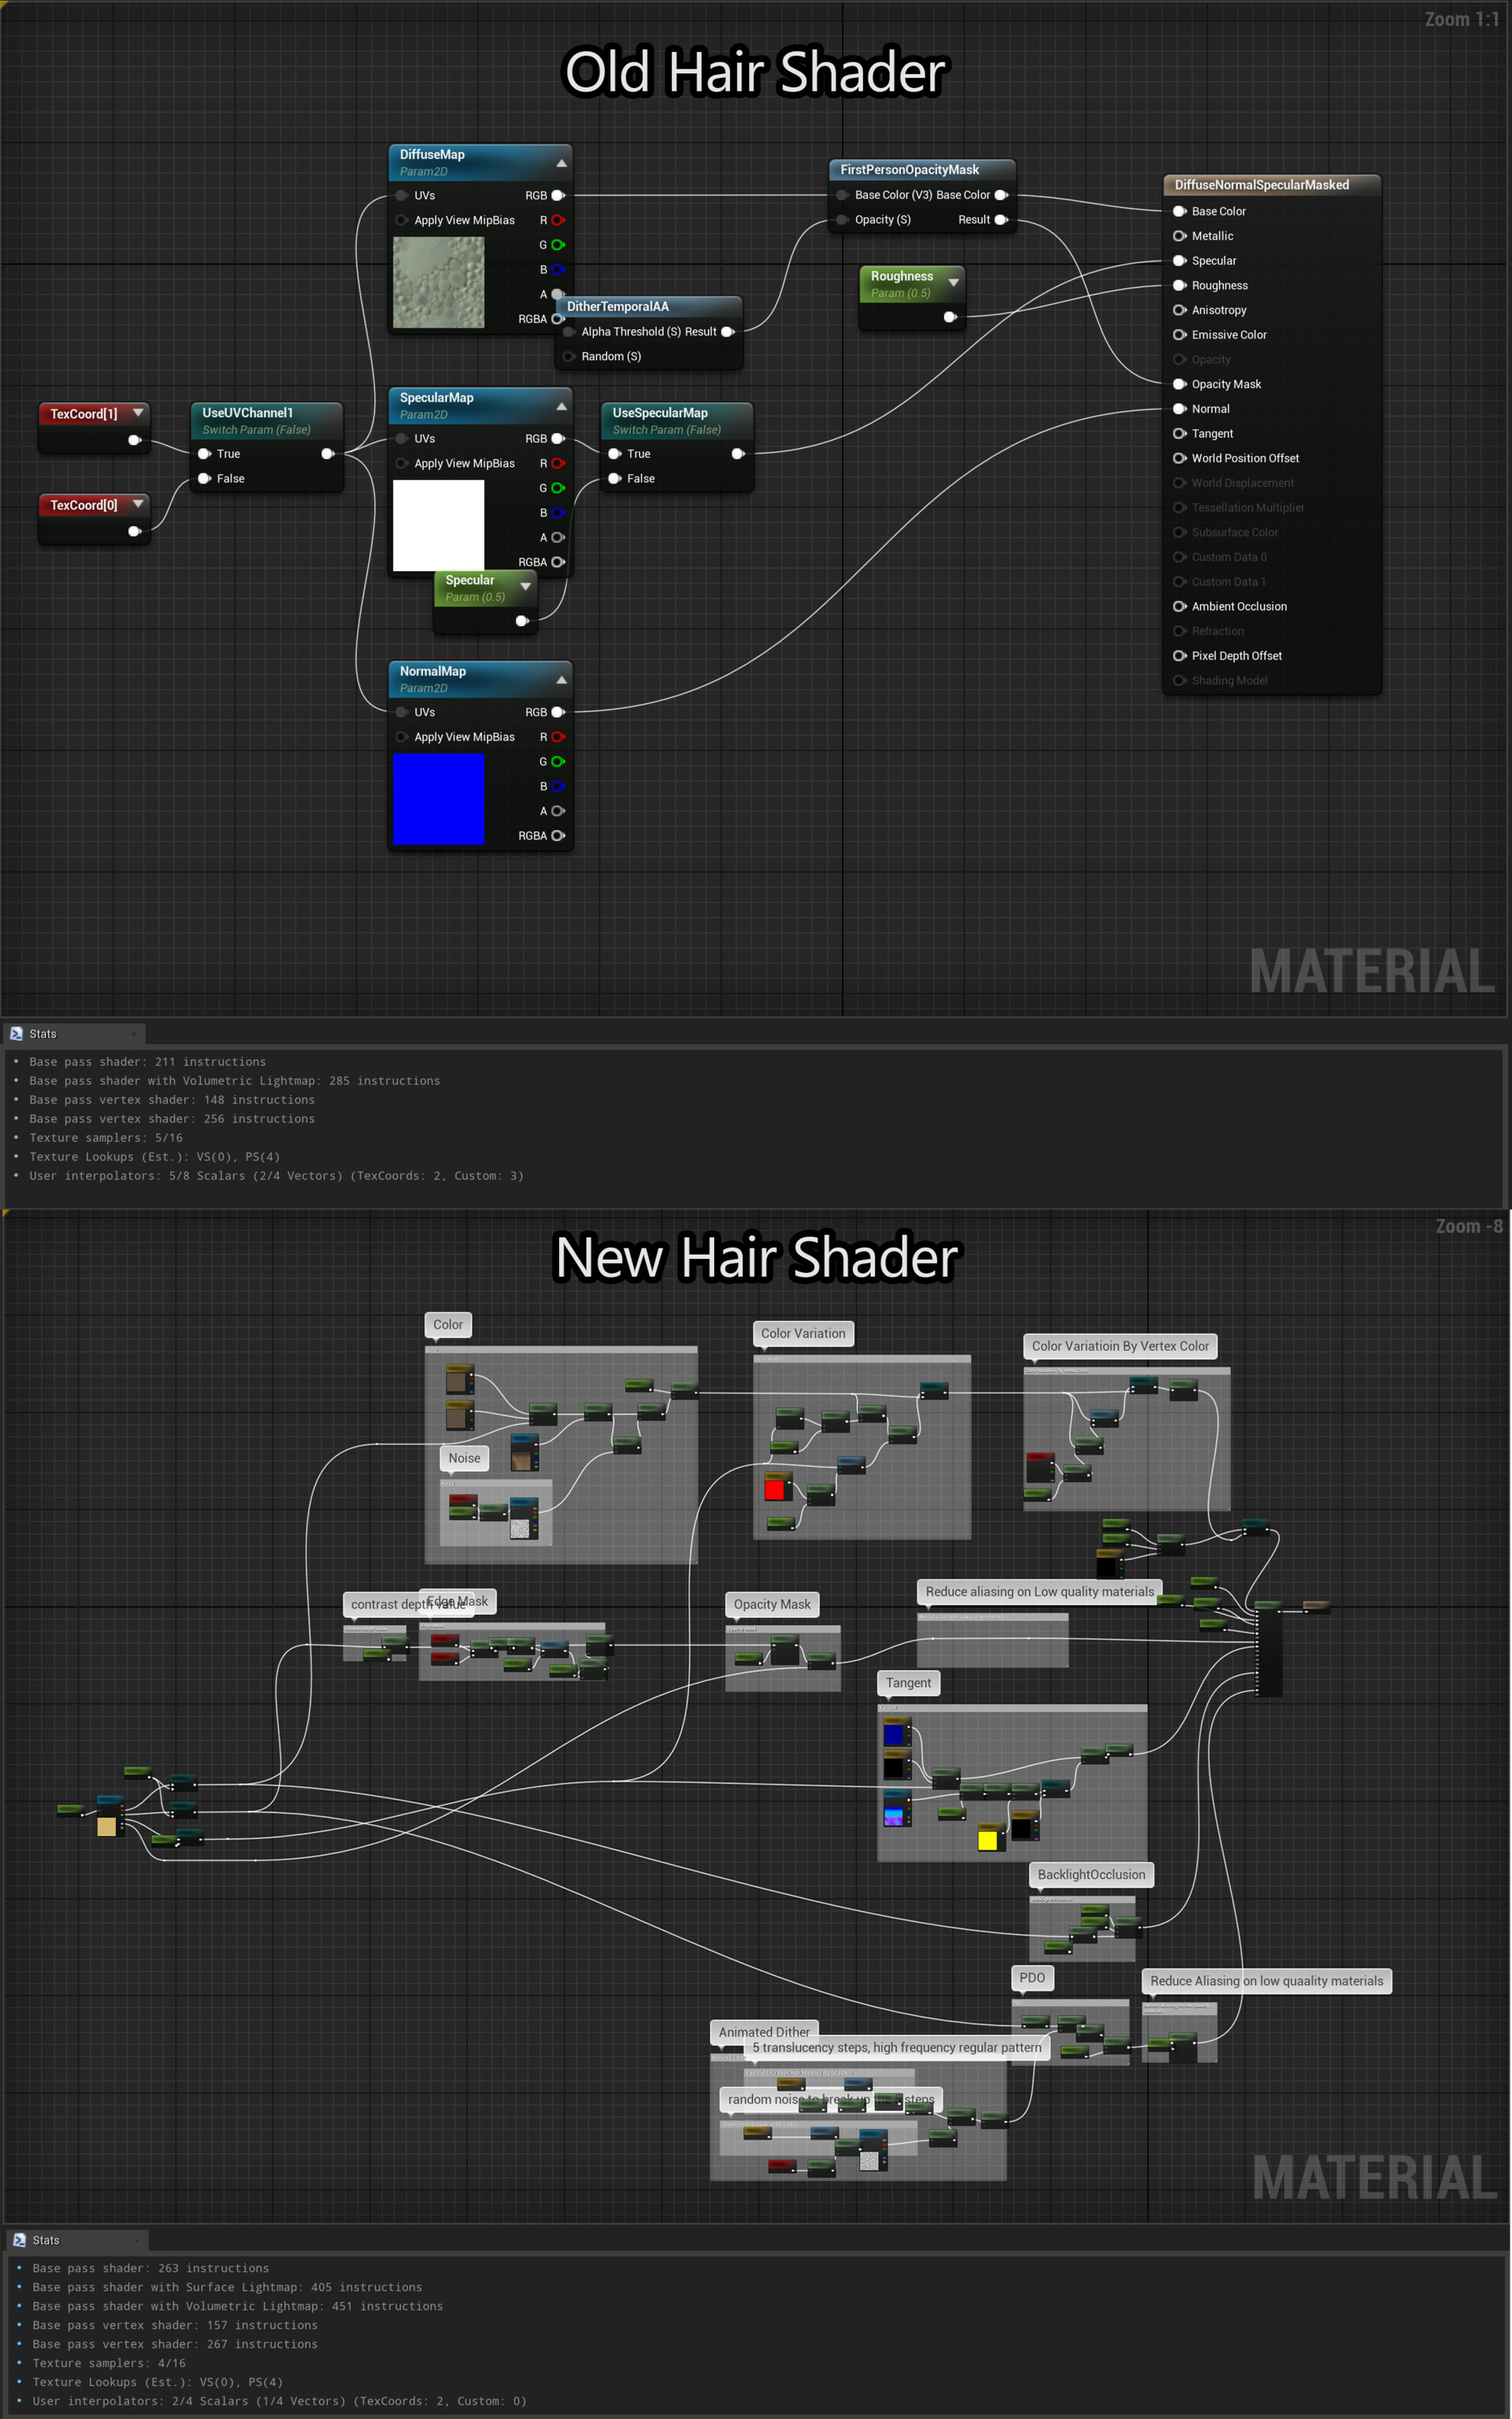1512x2419 pixels.
Task: Toggle Apply View MipBias on NormalMap
Action: tap(403, 737)
